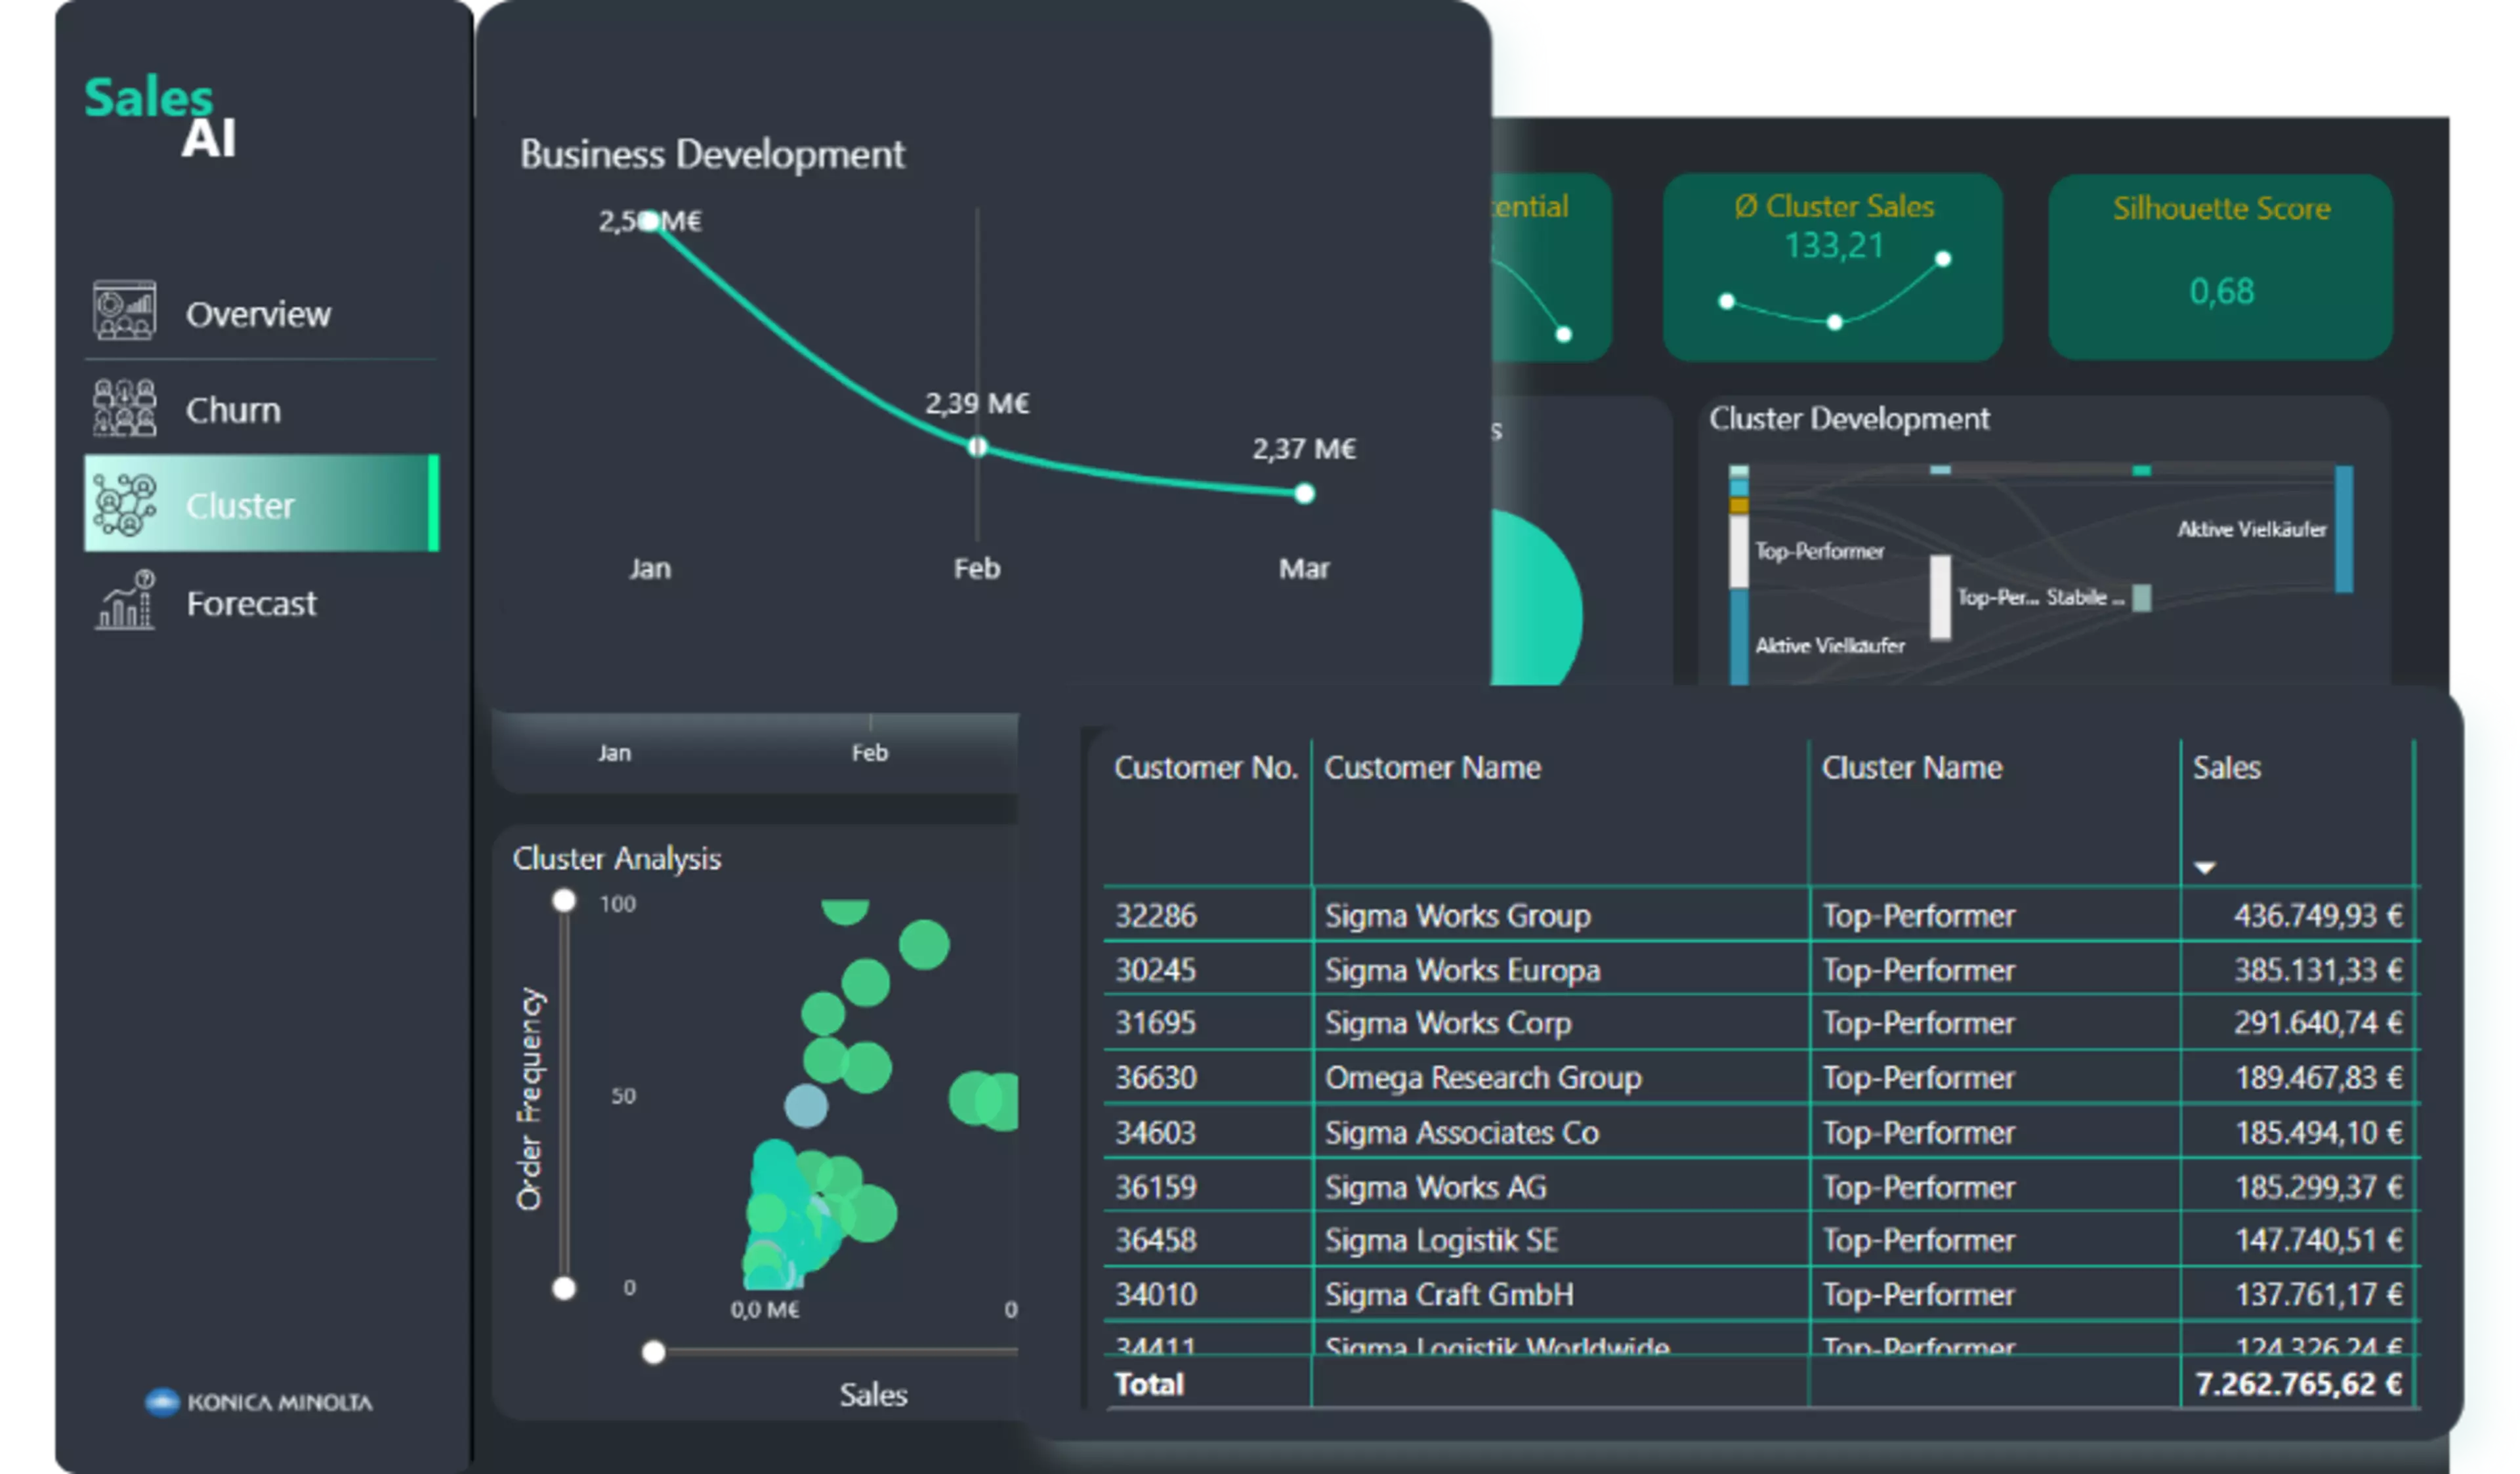Image resolution: width=2520 pixels, height=1474 pixels.
Task: Open the Forecast chart icon
Action: pyautogui.click(x=124, y=600)
